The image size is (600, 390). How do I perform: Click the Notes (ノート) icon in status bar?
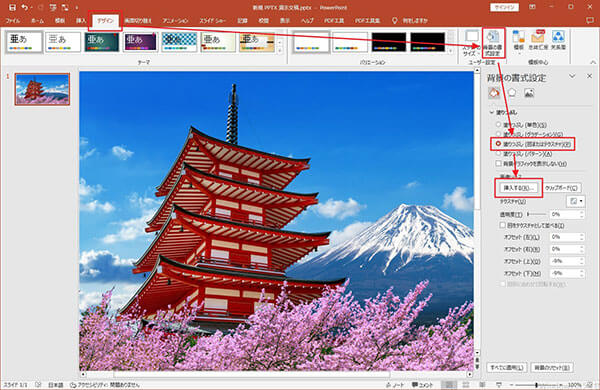click(395, 385)
